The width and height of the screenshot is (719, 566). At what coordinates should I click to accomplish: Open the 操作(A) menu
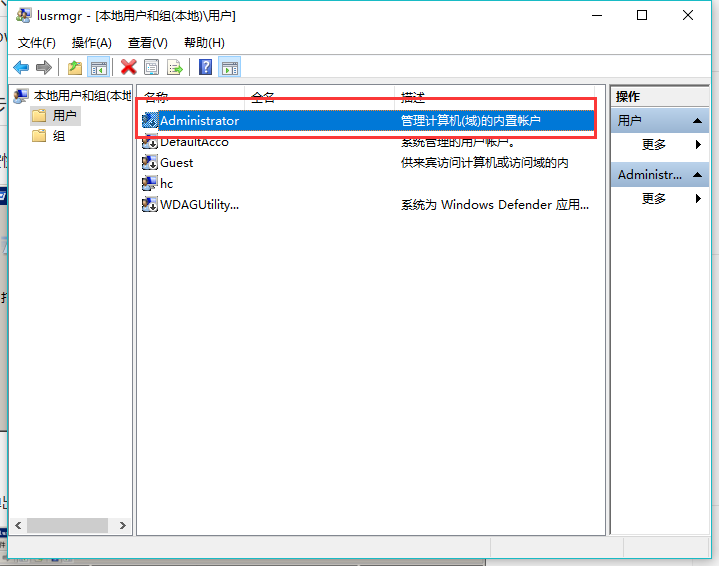point(92,43)
